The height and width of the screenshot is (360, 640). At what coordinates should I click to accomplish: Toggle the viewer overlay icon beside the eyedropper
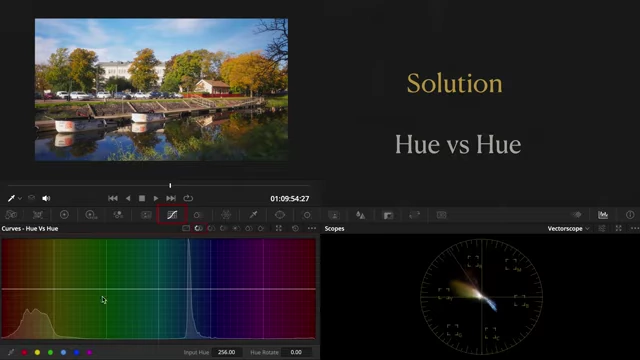click(31, 198)
